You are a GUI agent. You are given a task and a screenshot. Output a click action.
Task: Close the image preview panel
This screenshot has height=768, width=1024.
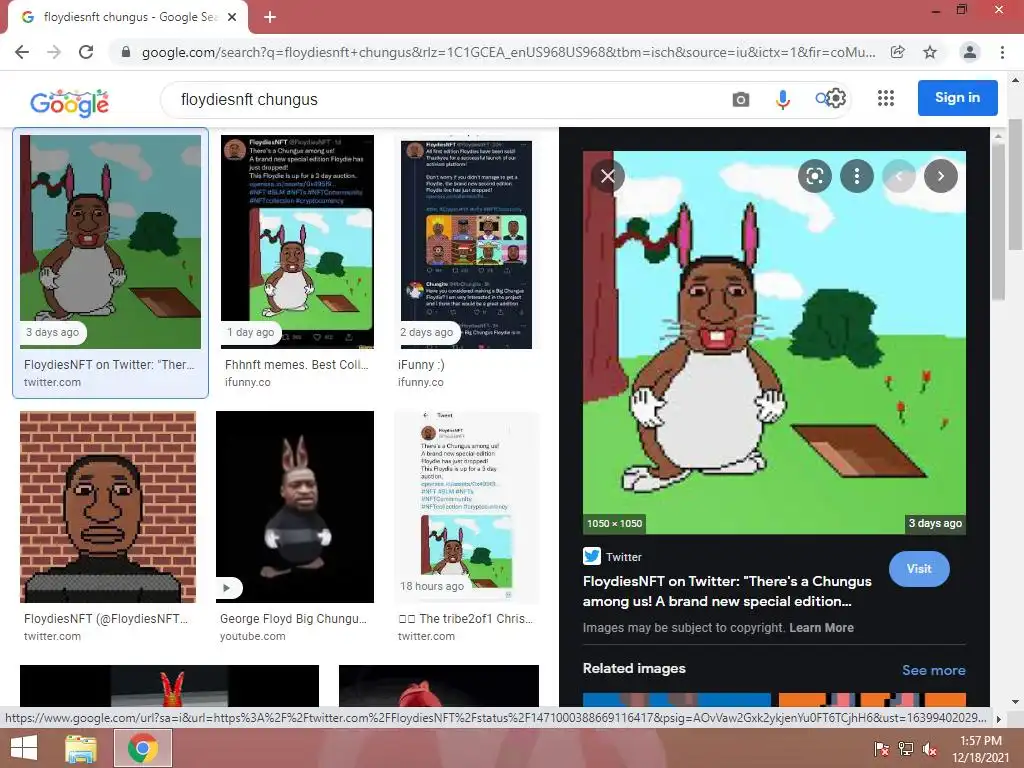point(607,176)
